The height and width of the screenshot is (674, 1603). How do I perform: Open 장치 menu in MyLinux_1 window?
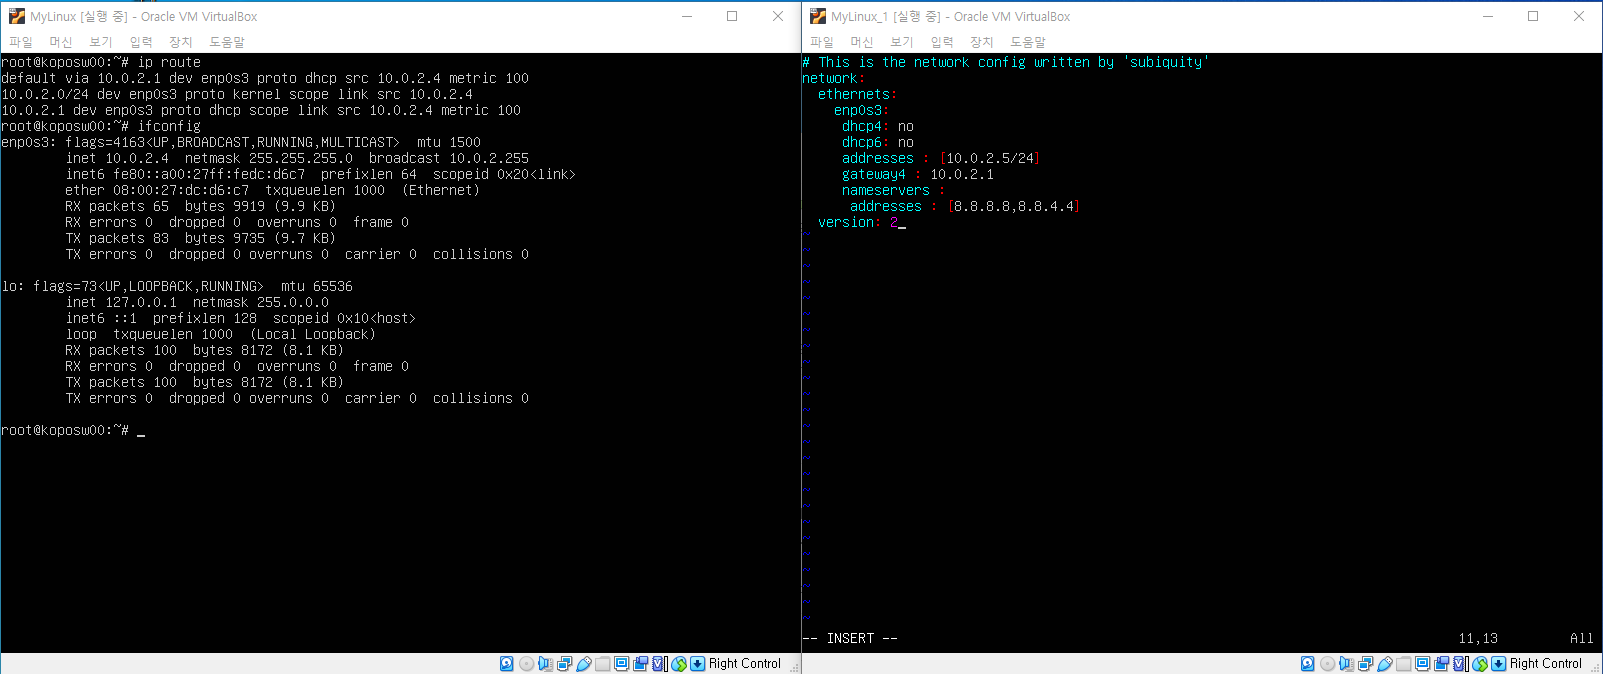(982, 42)
